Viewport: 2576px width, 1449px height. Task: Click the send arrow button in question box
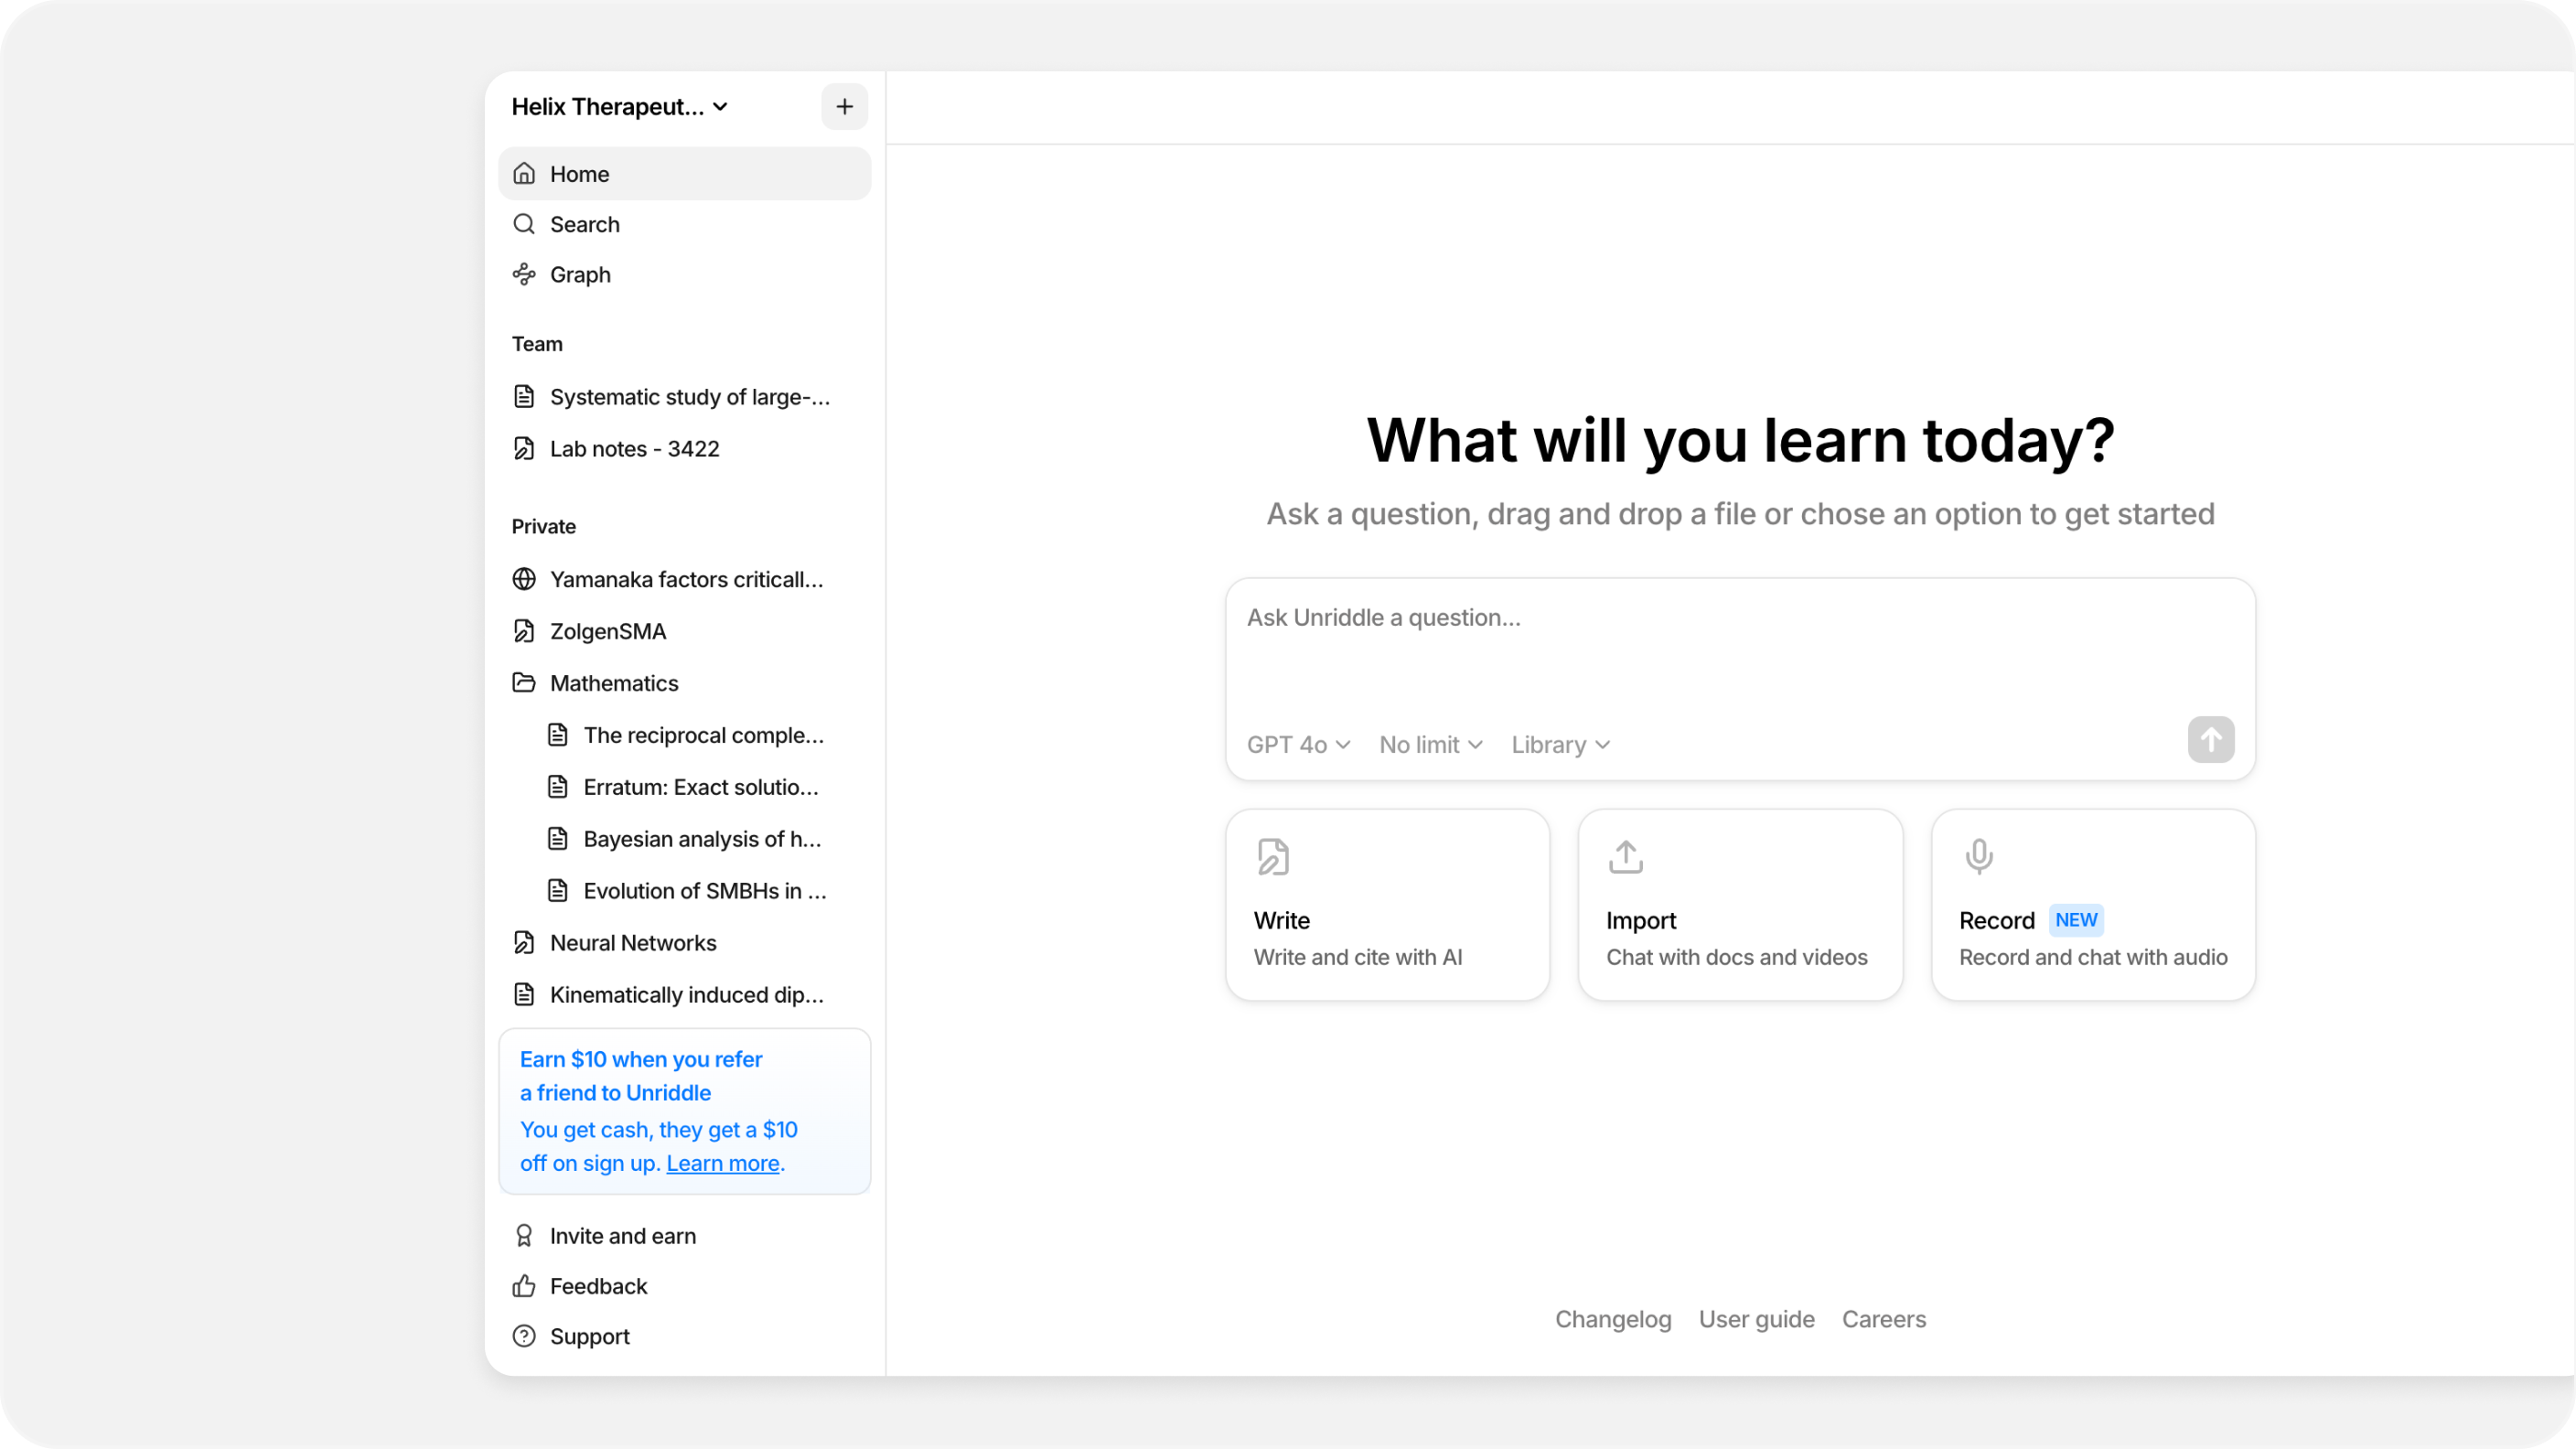point(2210,740)
